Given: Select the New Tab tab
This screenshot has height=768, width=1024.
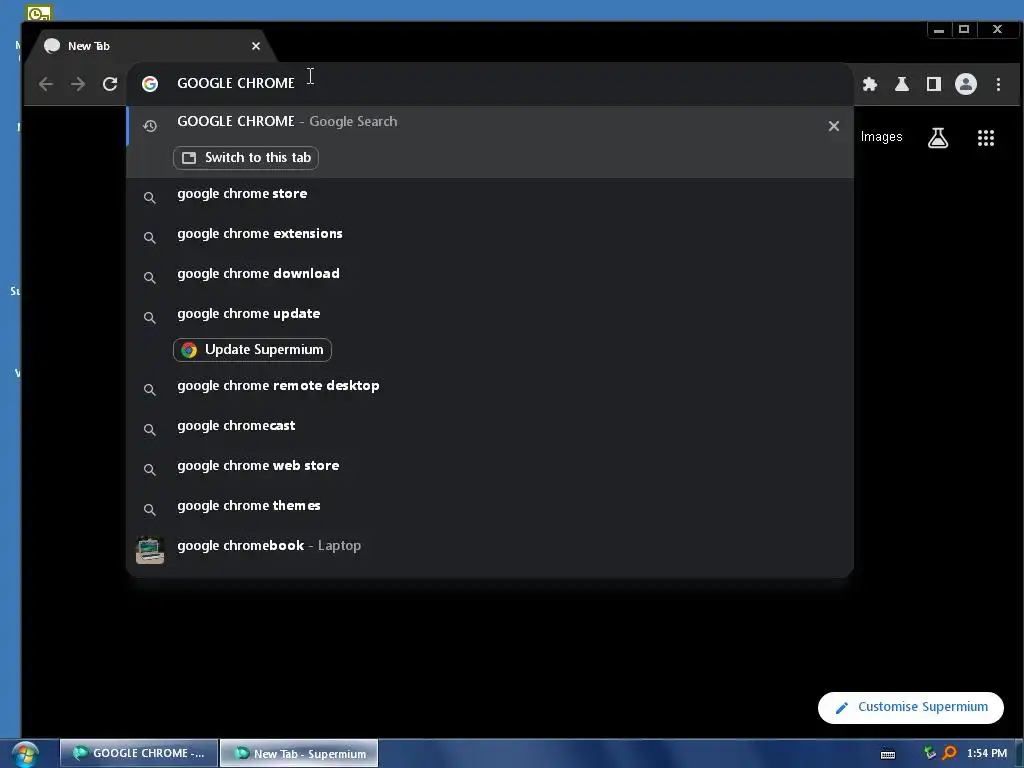Looking at the screenshot, I should click(x=149, y=46).
